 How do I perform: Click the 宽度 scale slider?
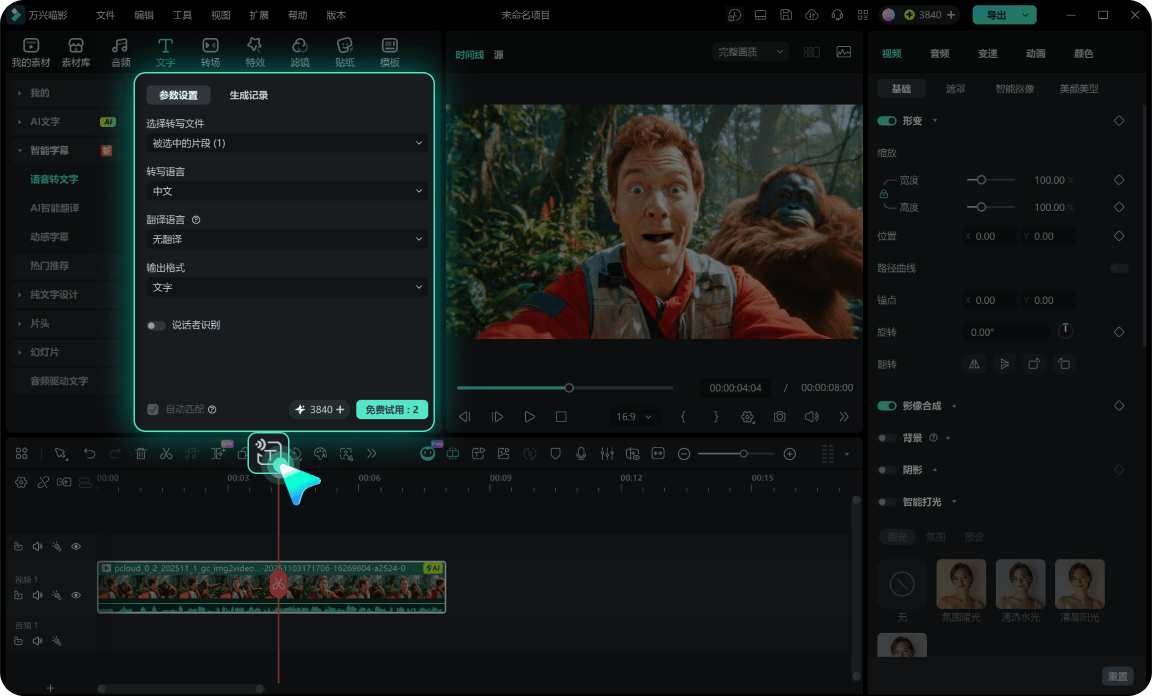pyautogui.click(x=991, y=180)
